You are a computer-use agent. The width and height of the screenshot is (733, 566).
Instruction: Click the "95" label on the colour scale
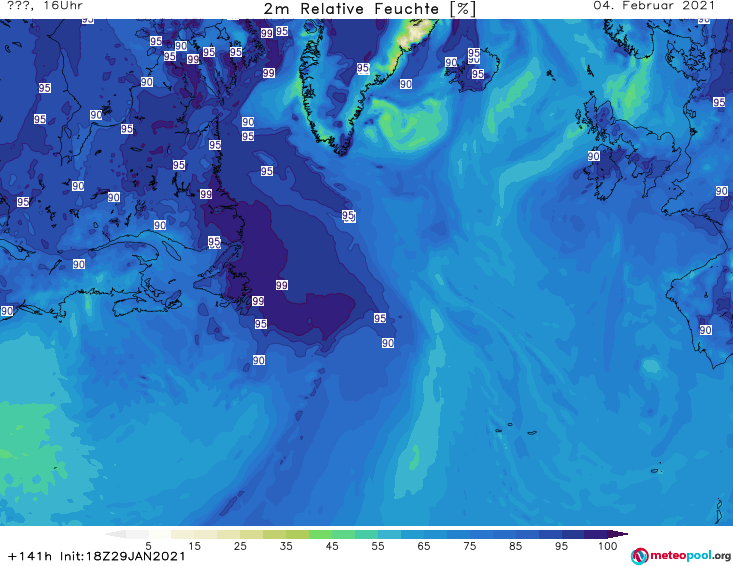(561, 546)
